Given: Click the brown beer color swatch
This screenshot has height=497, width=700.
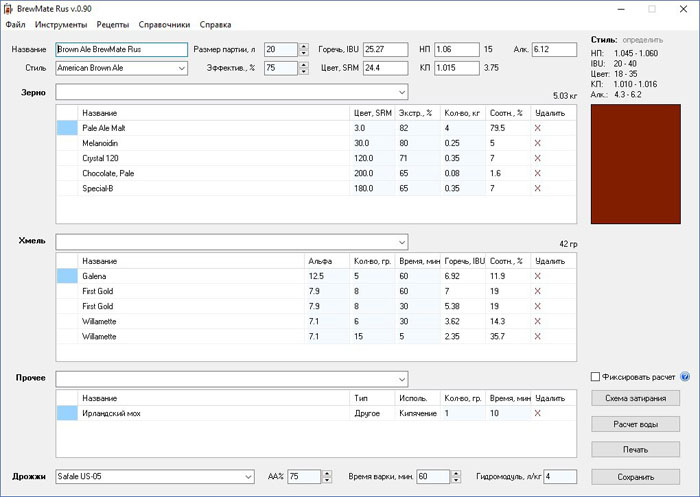Looking at the screenshot, I should [636, 164].
